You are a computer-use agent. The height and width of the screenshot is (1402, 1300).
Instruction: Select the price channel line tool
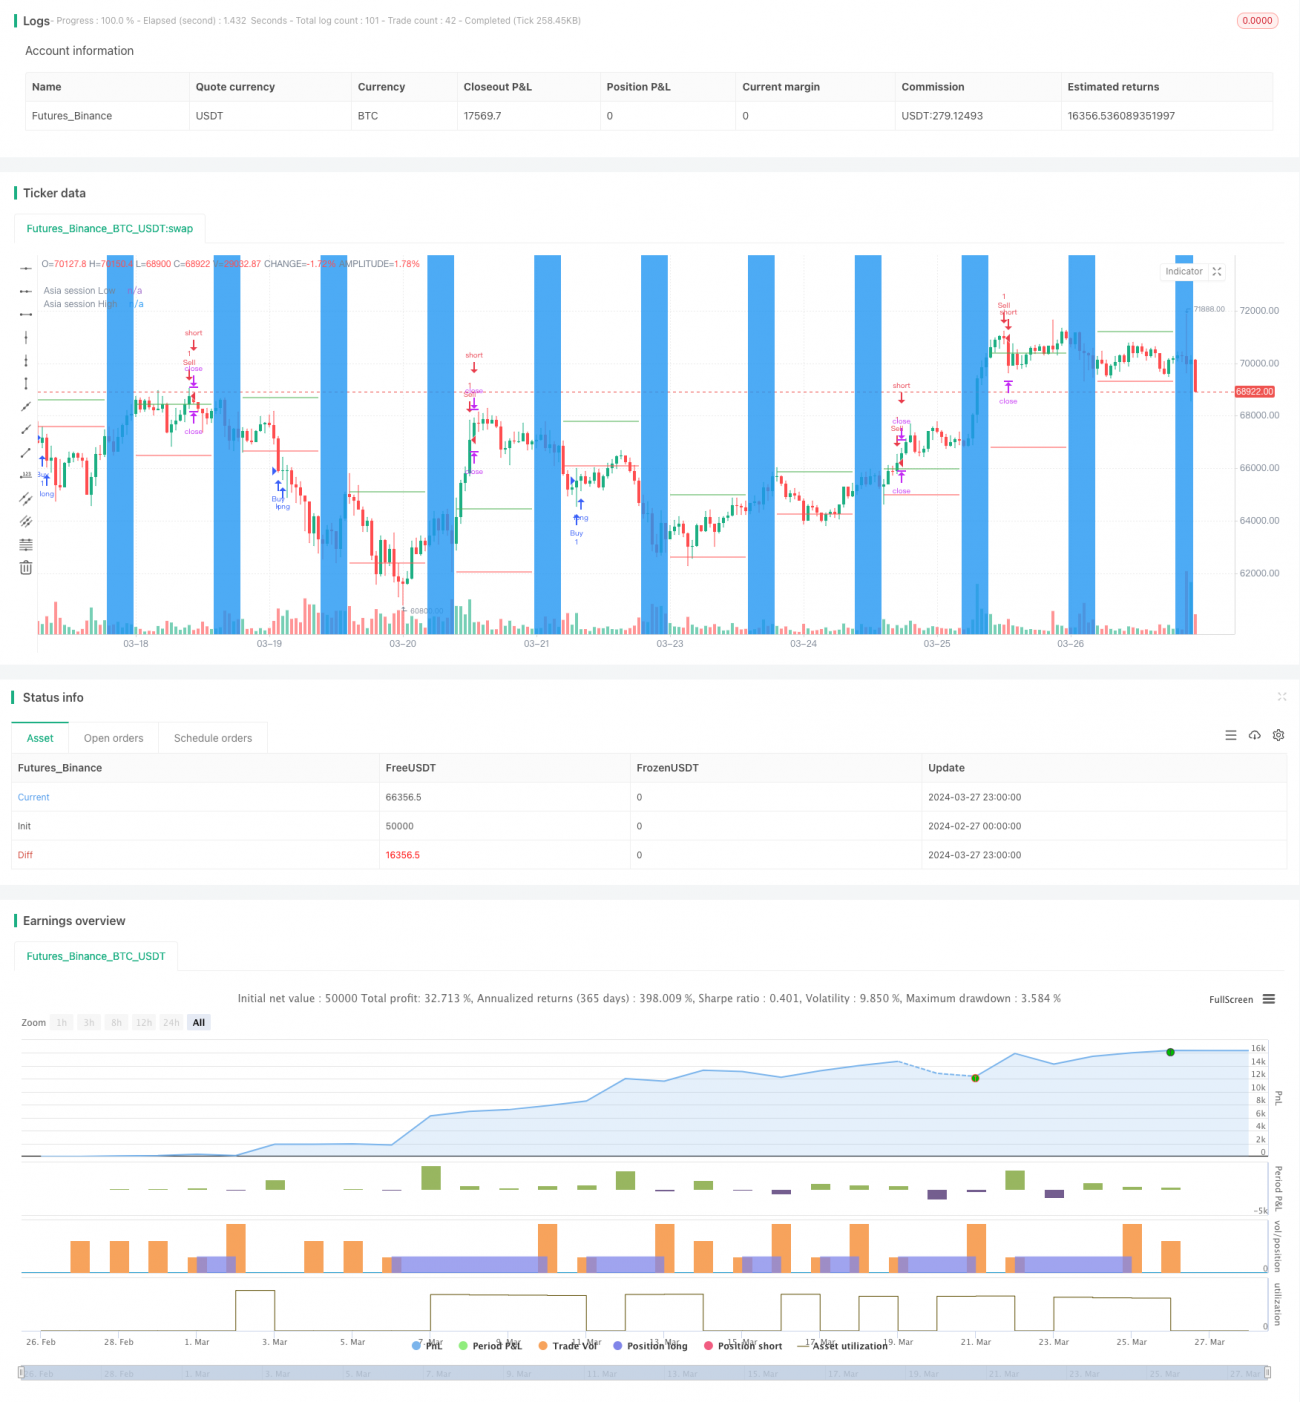(x=26, y=499)
